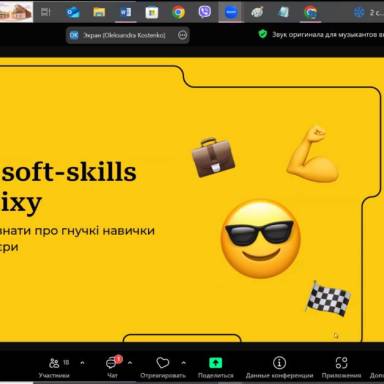Viewport: 384px width, 384px height.
Task: Open the Доп more options menu
Action: [x=377, y=368]
